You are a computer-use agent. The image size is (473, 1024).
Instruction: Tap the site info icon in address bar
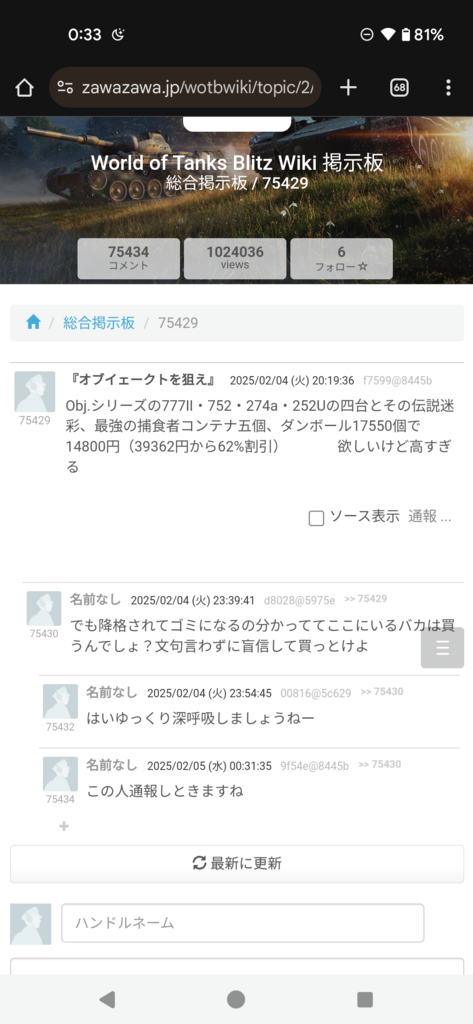coord(65,88)
